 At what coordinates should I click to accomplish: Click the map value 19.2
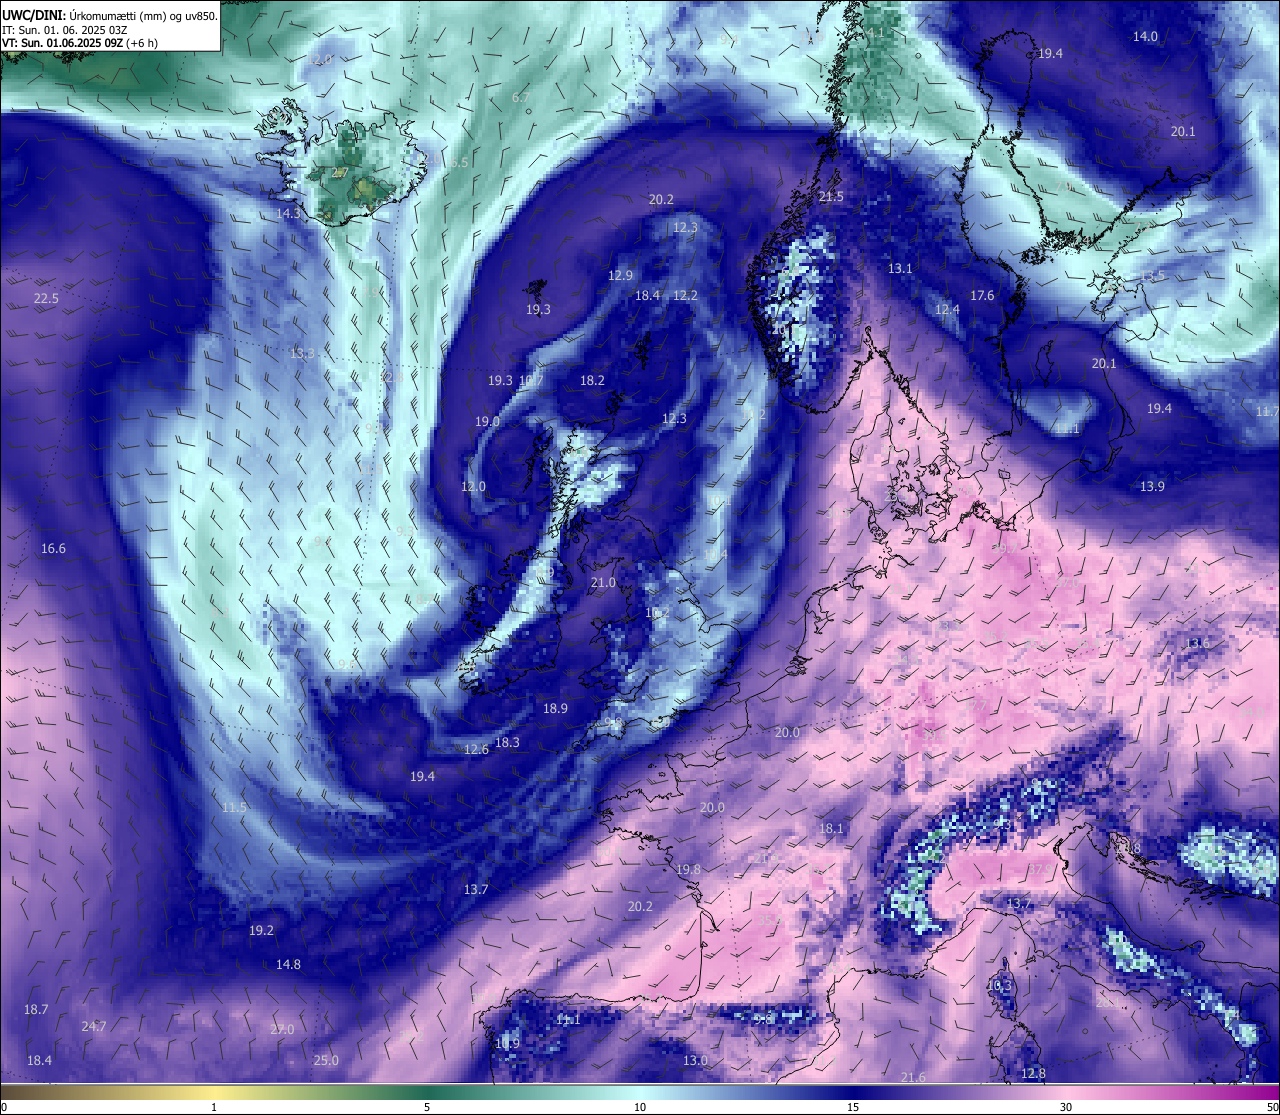pos(261,931)
